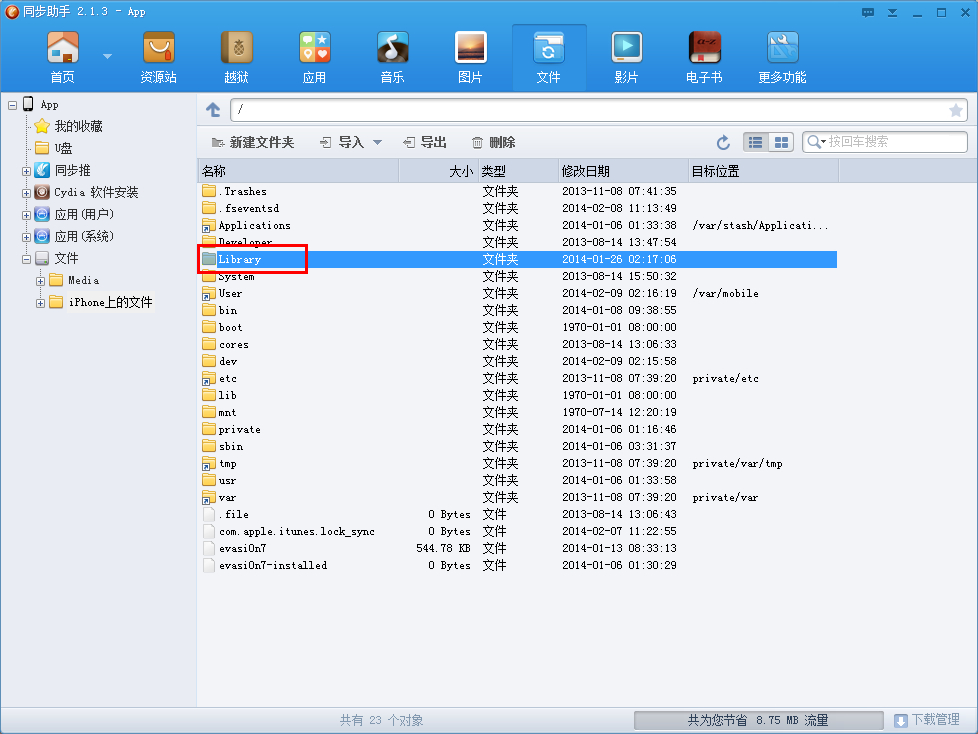Open the 影片 video section
Viewport: 978px width, 734px height.
coord(626,57)
